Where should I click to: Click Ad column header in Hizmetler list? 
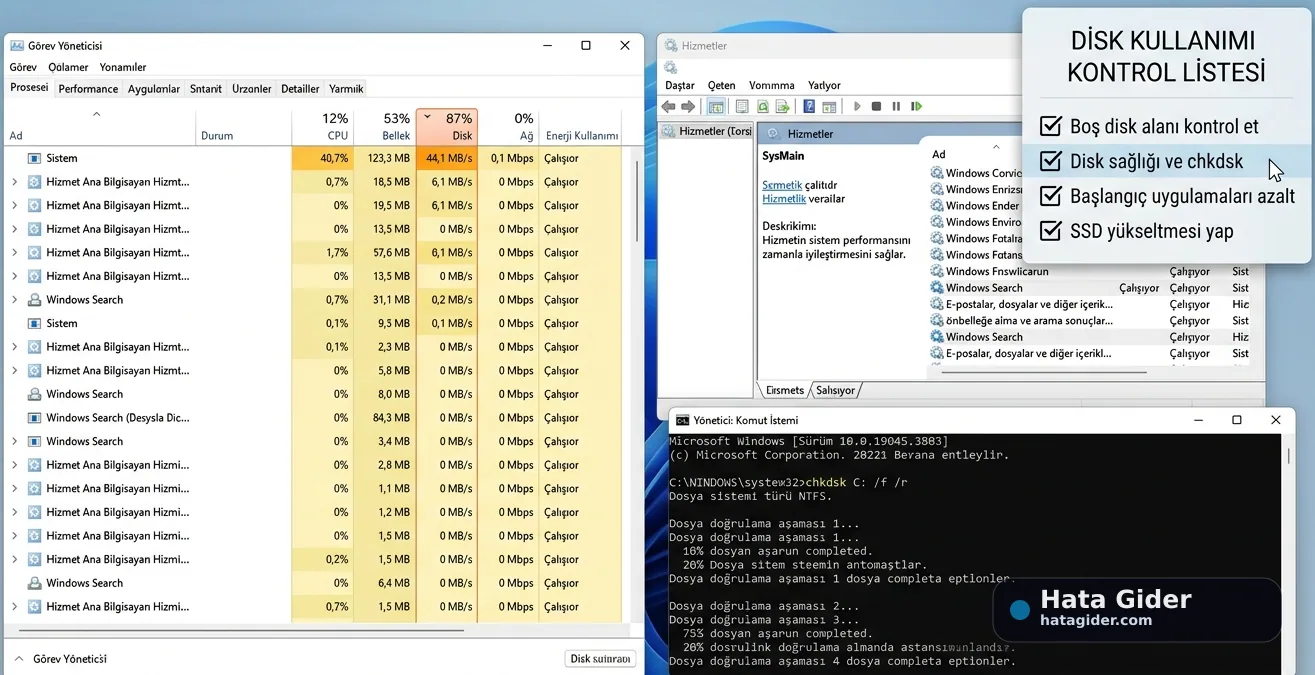[x=938, y=154]
